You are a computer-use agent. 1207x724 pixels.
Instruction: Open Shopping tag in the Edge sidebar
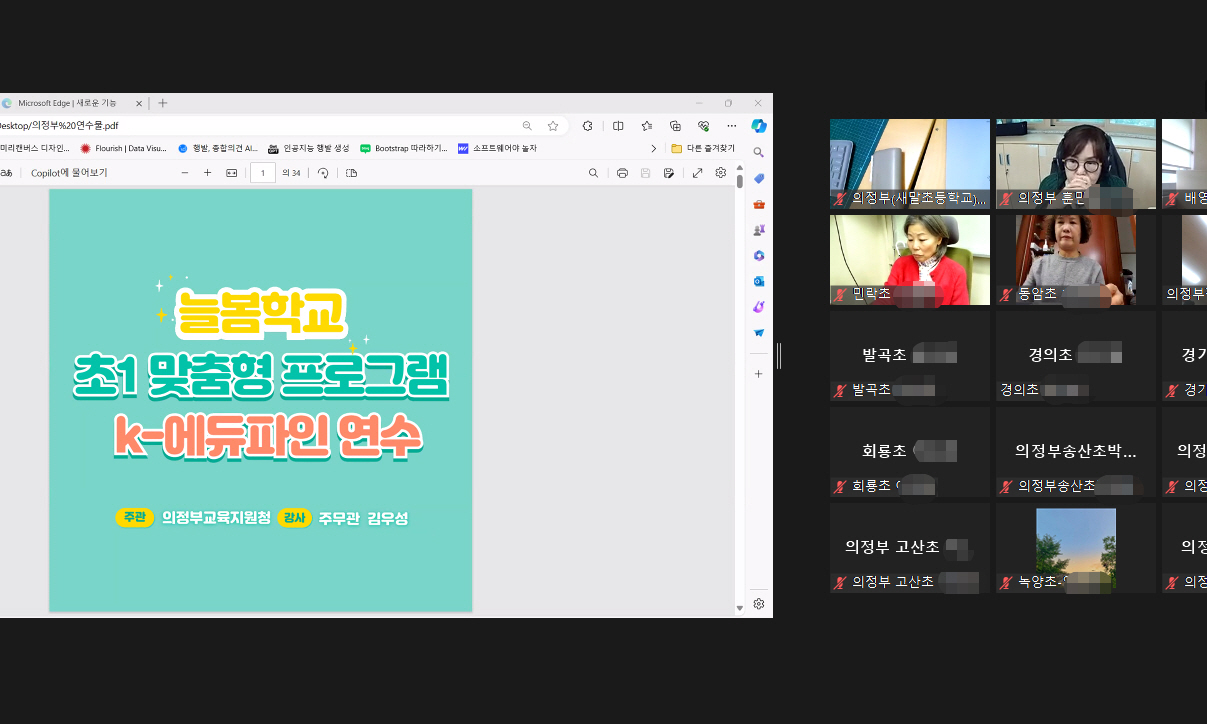759,178
